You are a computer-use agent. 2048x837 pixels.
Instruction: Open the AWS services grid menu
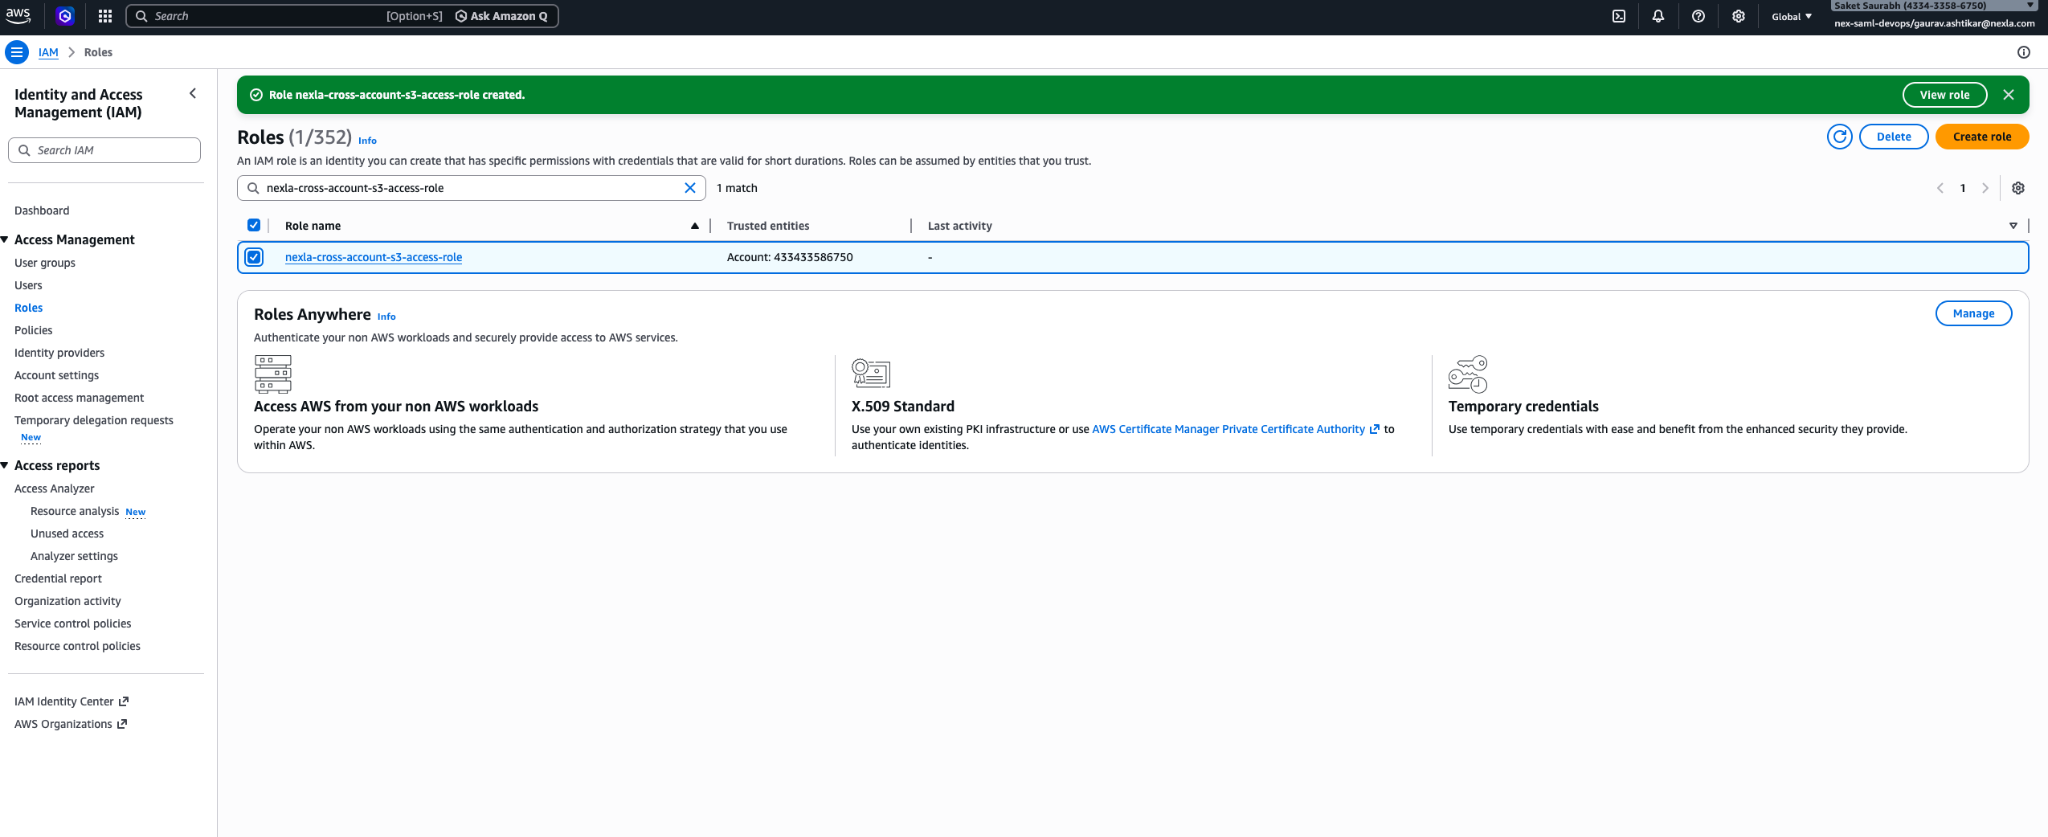[105, 16]
